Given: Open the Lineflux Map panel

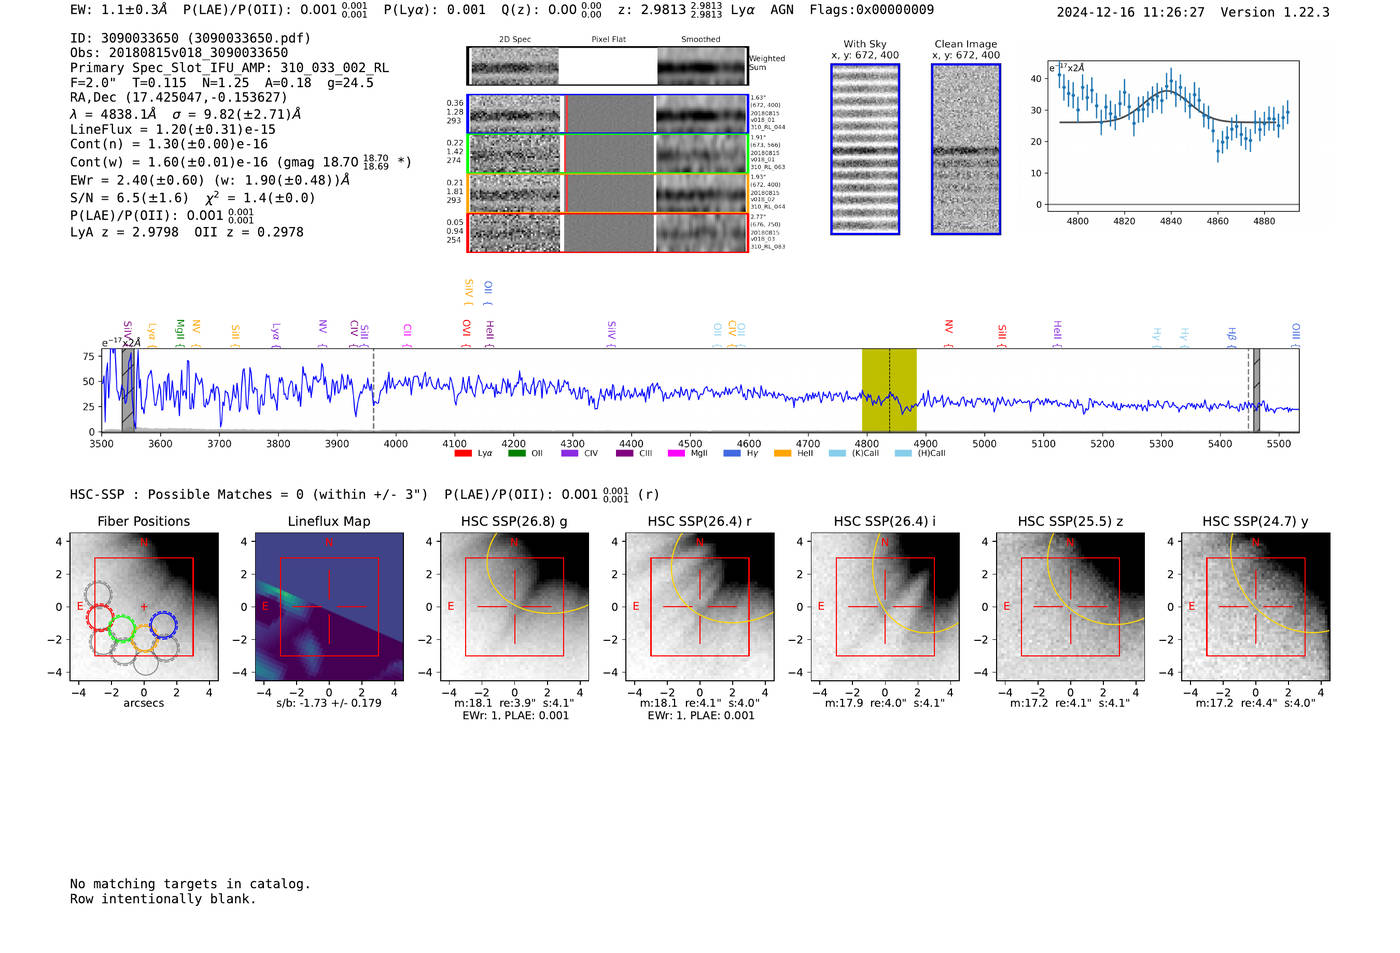Looking at the screenshot, I should (329, 607).
